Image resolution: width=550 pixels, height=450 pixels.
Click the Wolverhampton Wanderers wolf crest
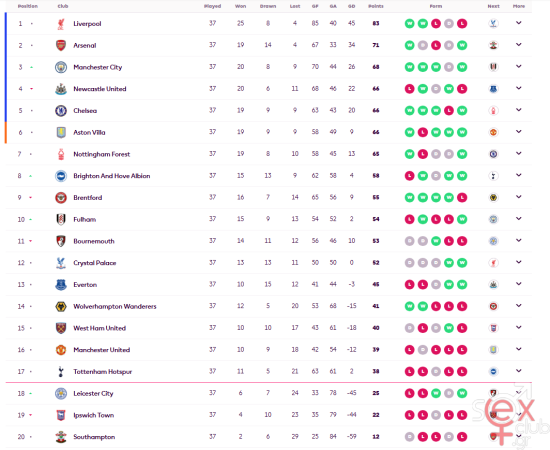pos(61,307)
